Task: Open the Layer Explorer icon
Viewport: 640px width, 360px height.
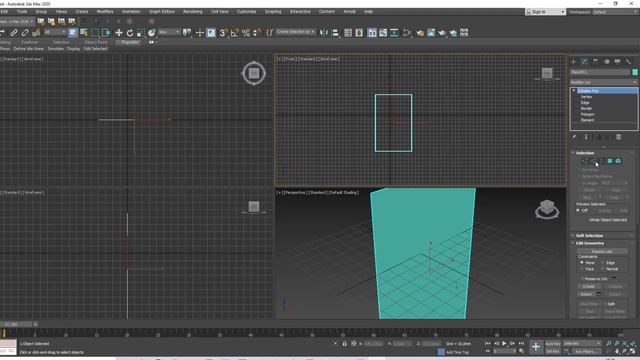Action: (359, 33)
